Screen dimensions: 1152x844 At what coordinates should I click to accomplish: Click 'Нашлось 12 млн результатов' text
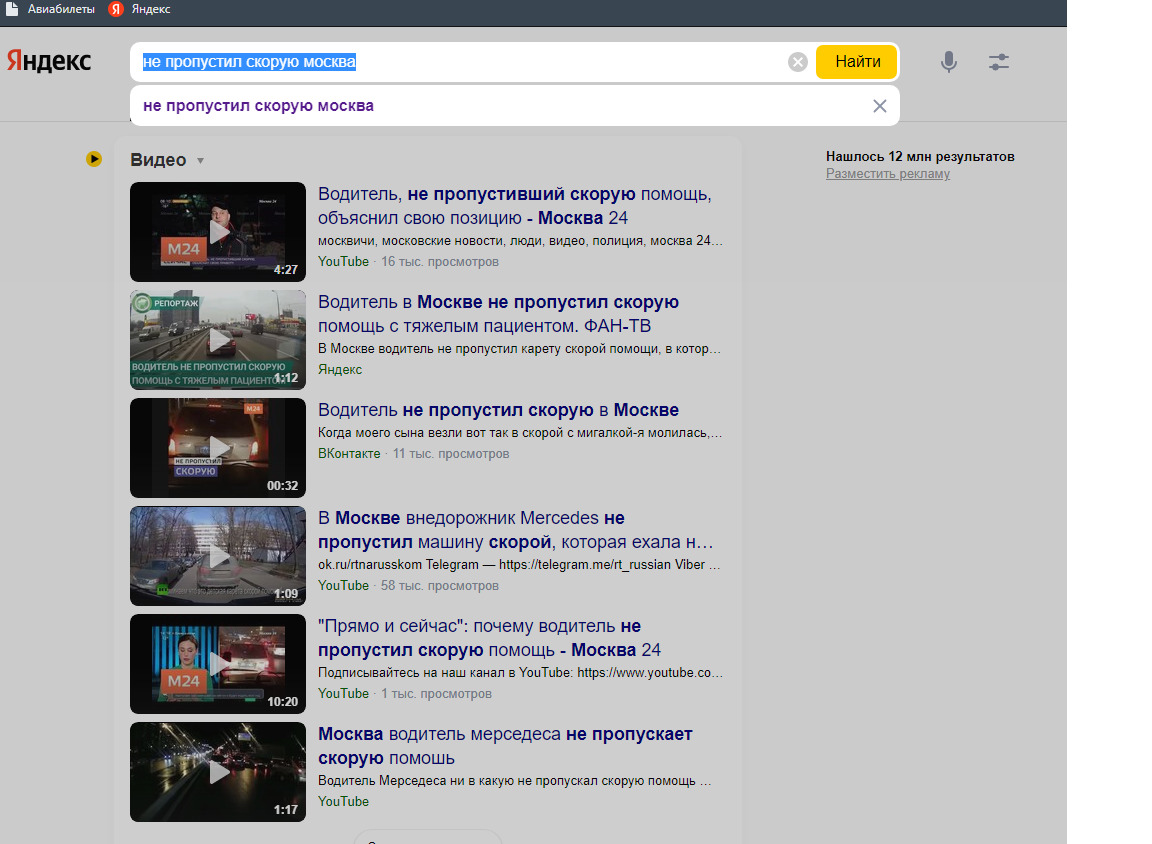pos(920,156)
